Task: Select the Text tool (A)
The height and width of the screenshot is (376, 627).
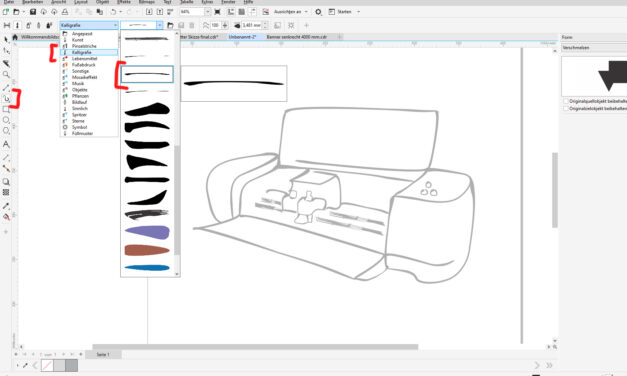Action: (6, 144)
